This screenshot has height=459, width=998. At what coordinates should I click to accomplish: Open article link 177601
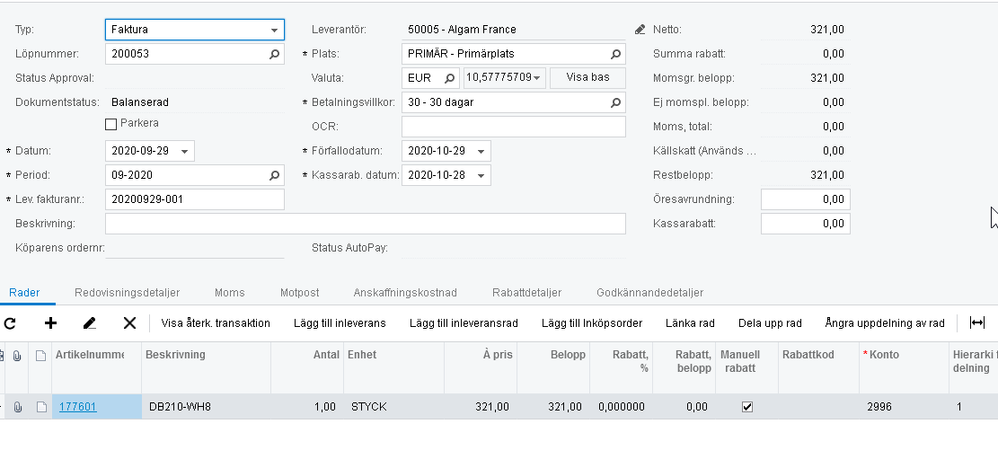pyautogui.click(x=78, y=407)
